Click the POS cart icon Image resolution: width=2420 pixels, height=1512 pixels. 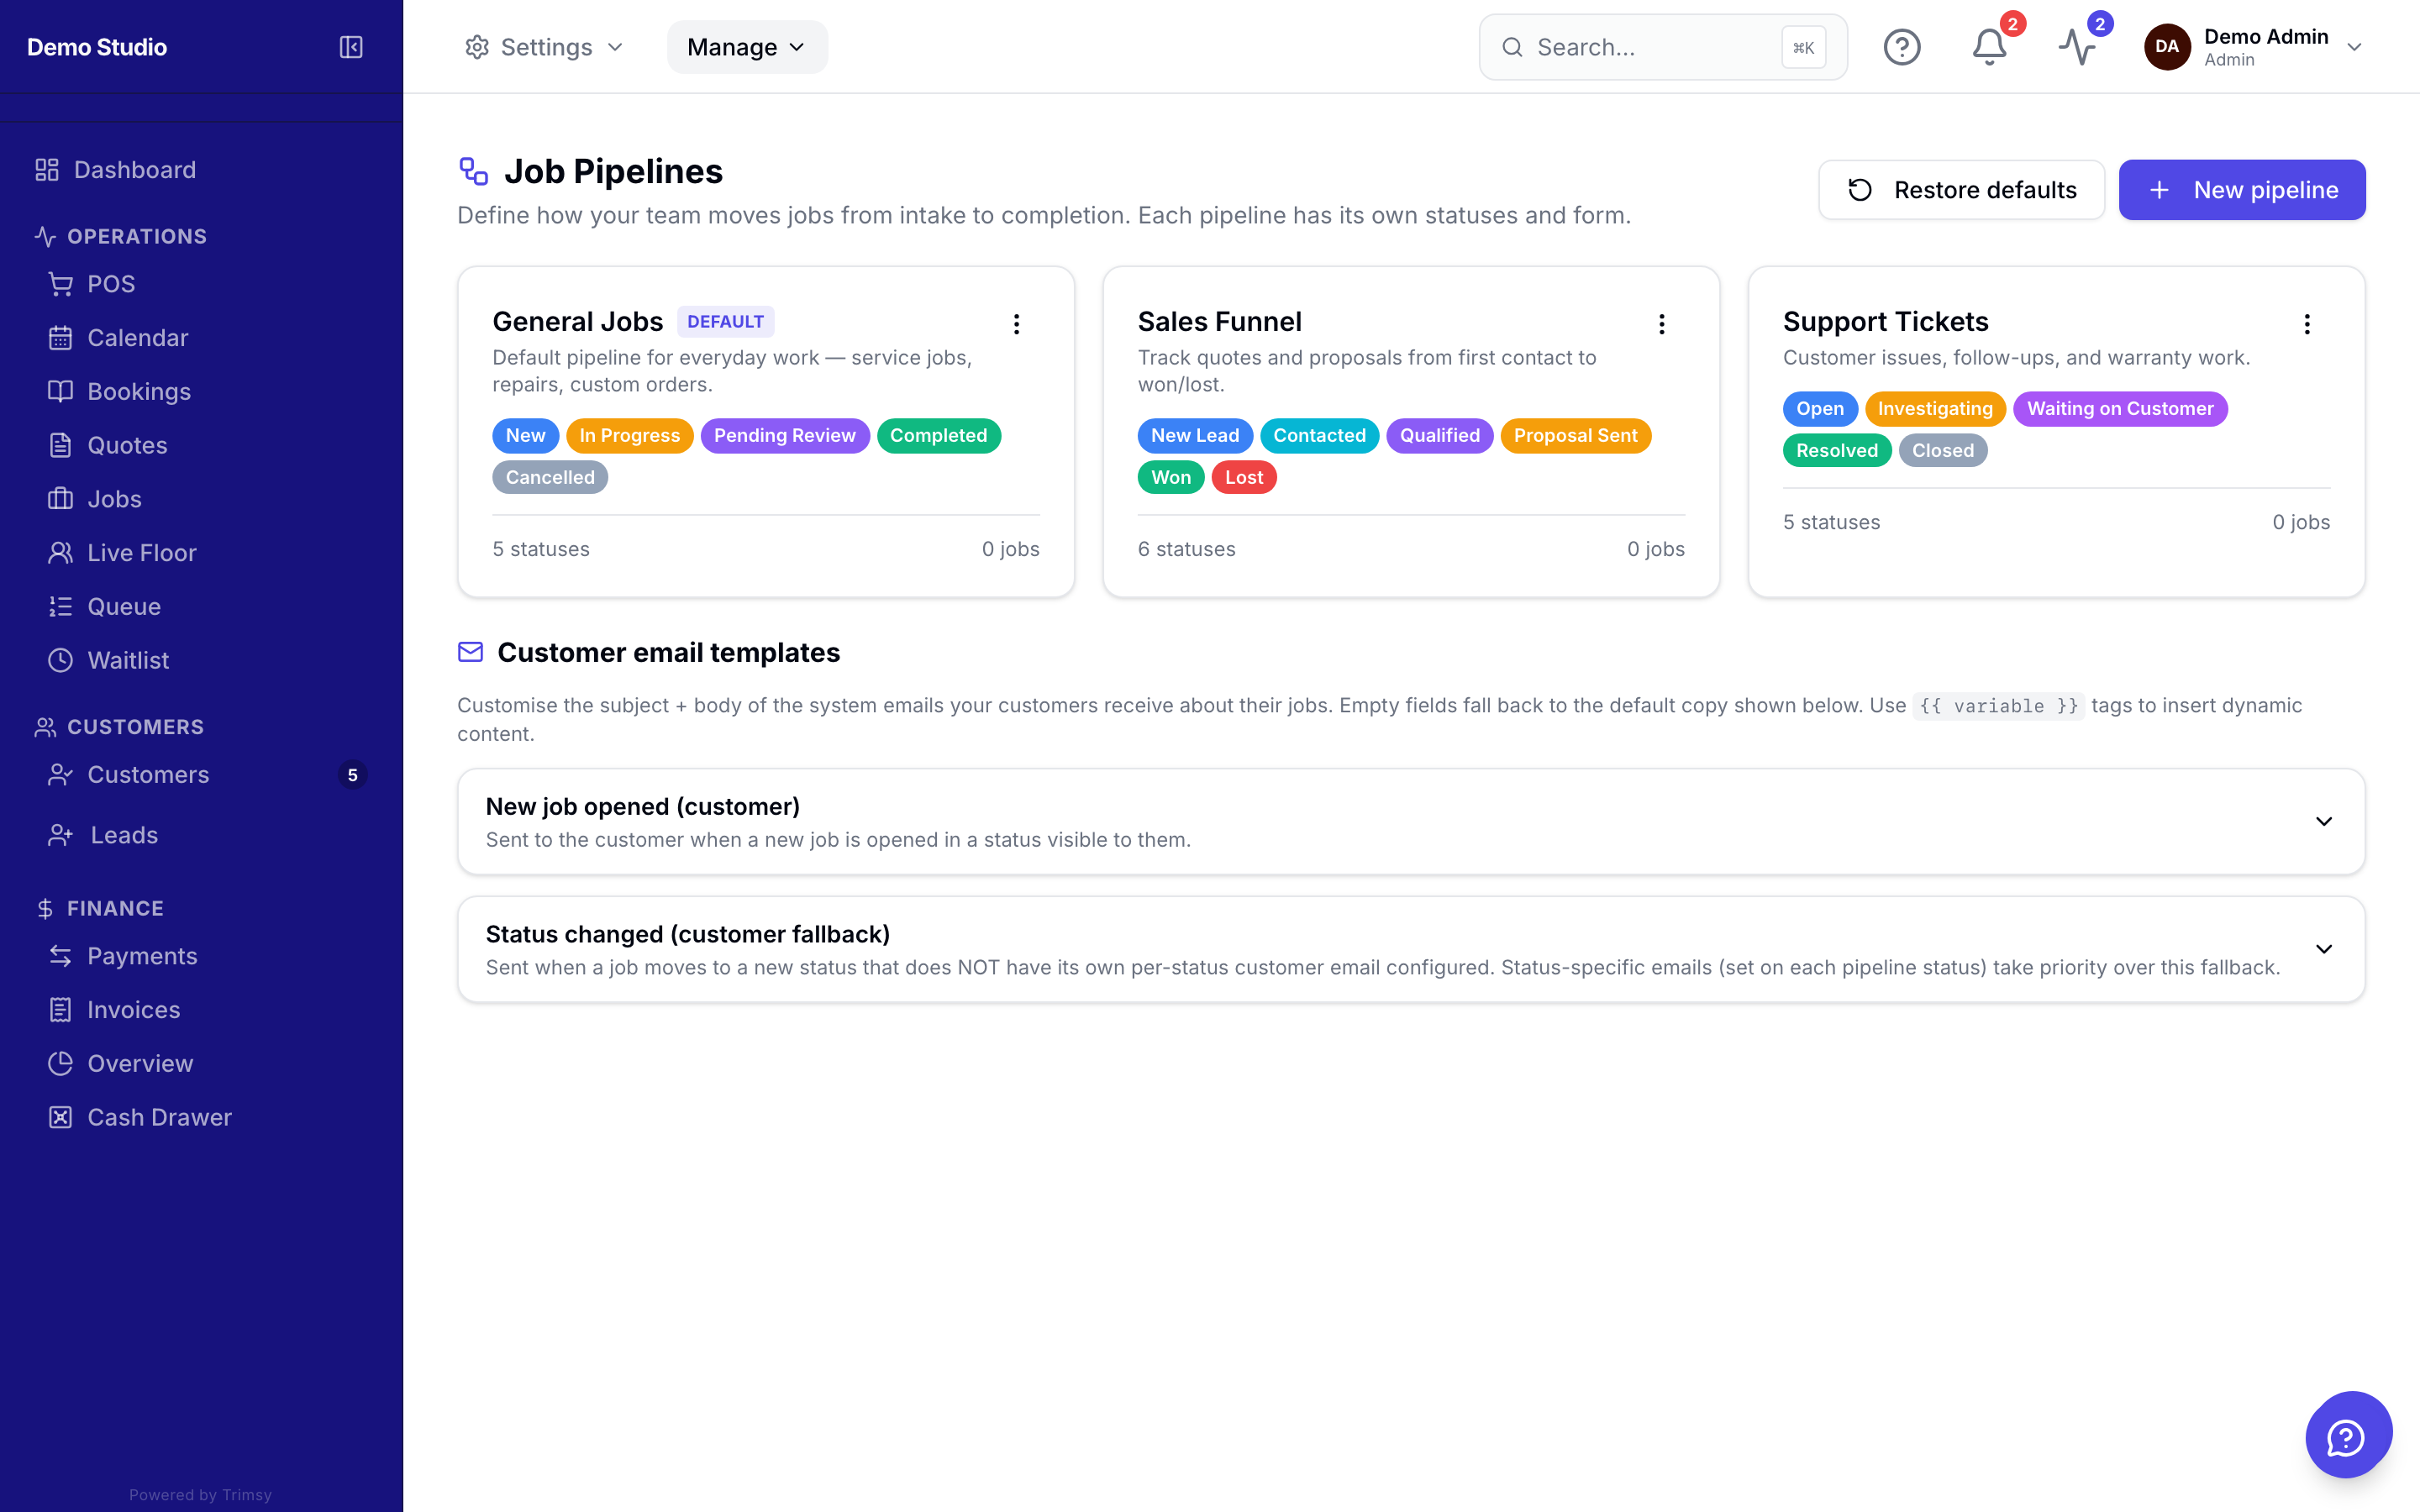pyautogui.click(x=60, y=284)
